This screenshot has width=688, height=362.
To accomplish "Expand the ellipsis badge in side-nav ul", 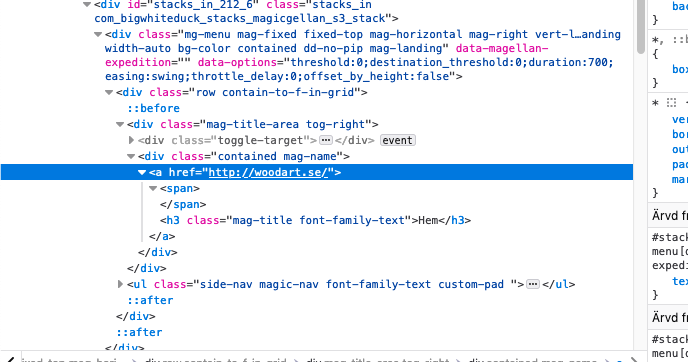I will (533, 284).
